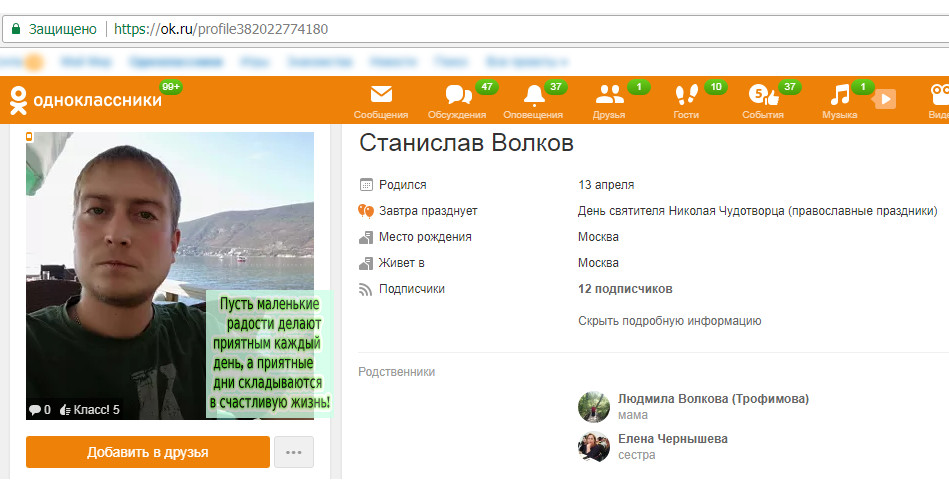Click the сестра relation label
Screen dimensions: 949x496
click(636, 455)
